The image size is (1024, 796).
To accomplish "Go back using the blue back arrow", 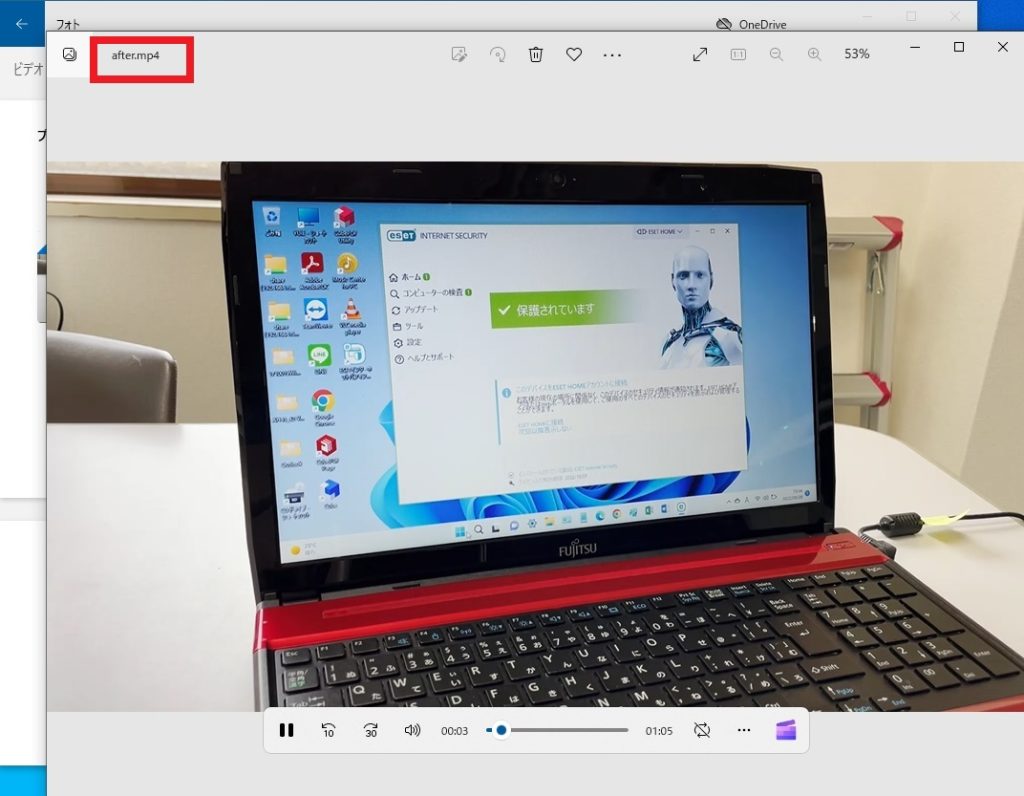I will [20, 23].
